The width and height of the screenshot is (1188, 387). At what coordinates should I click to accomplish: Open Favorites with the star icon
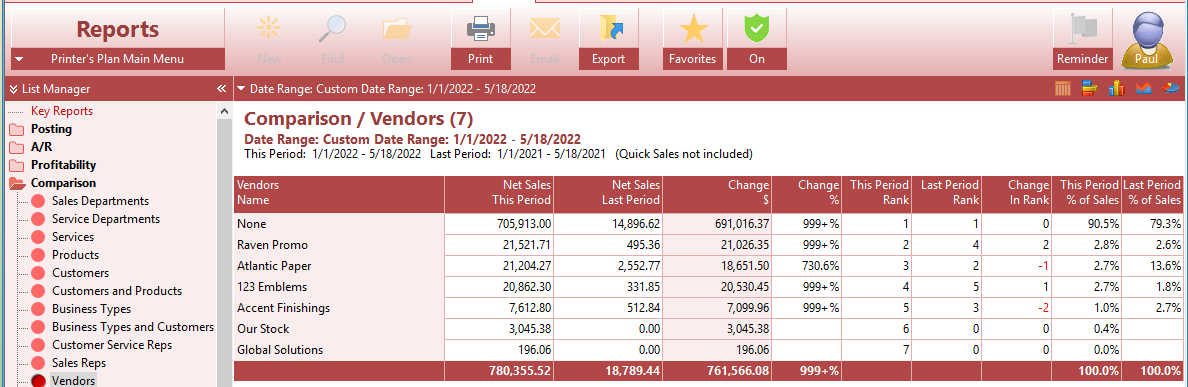[692, 39]
